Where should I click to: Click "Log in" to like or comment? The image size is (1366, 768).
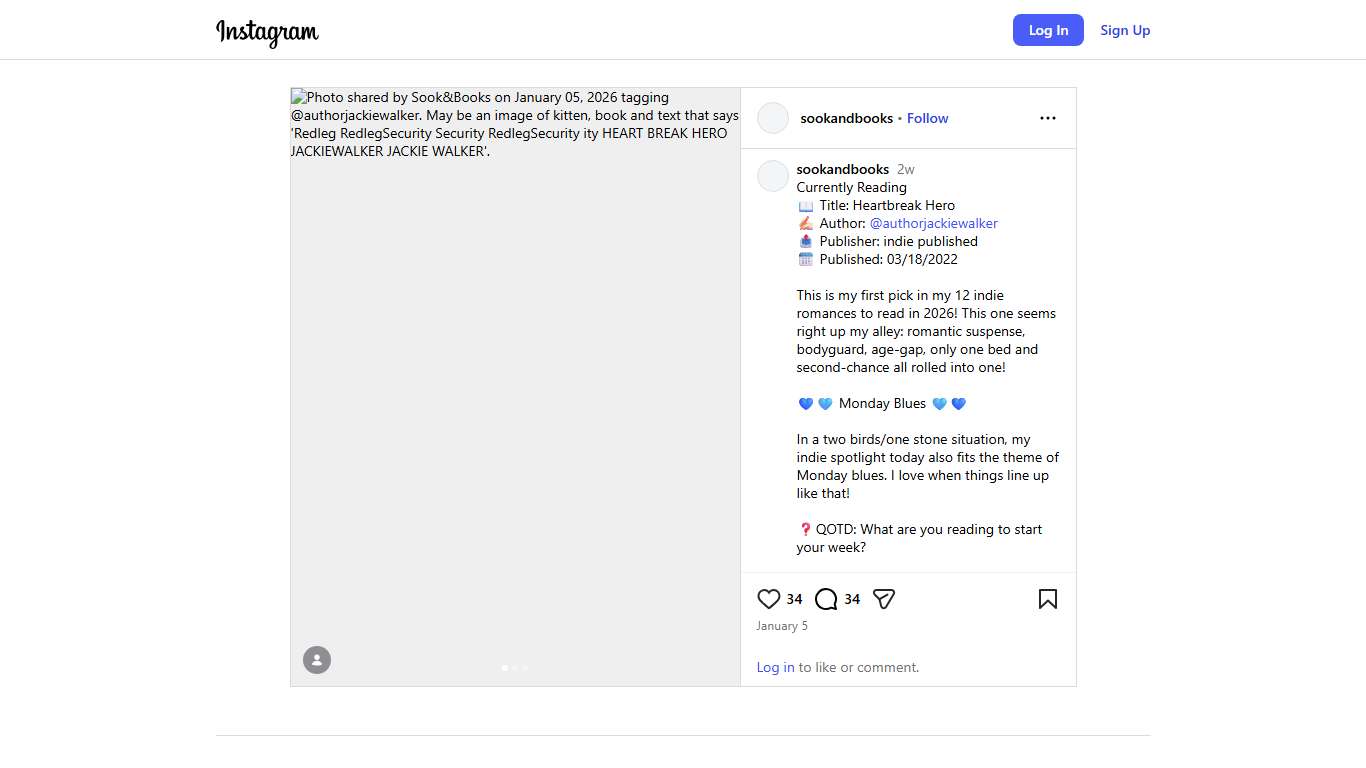775,667
